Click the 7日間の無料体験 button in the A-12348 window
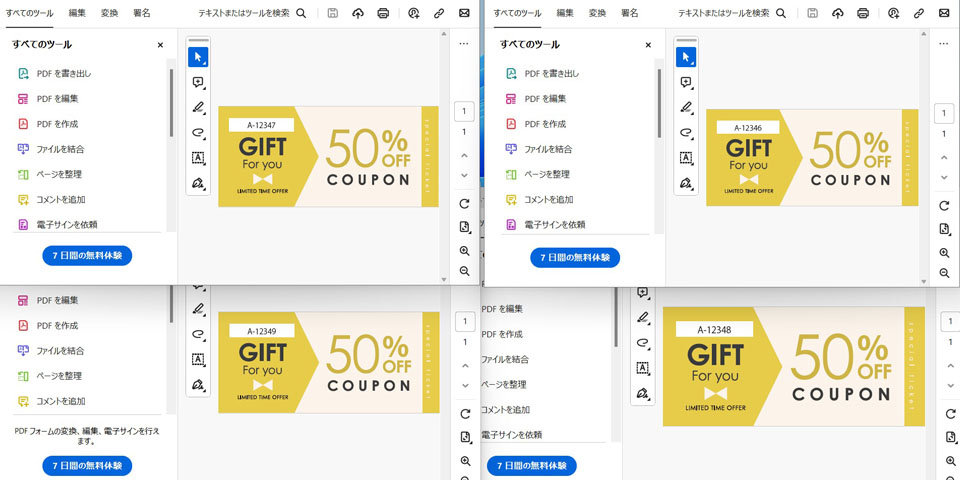 tap(532, 466)
